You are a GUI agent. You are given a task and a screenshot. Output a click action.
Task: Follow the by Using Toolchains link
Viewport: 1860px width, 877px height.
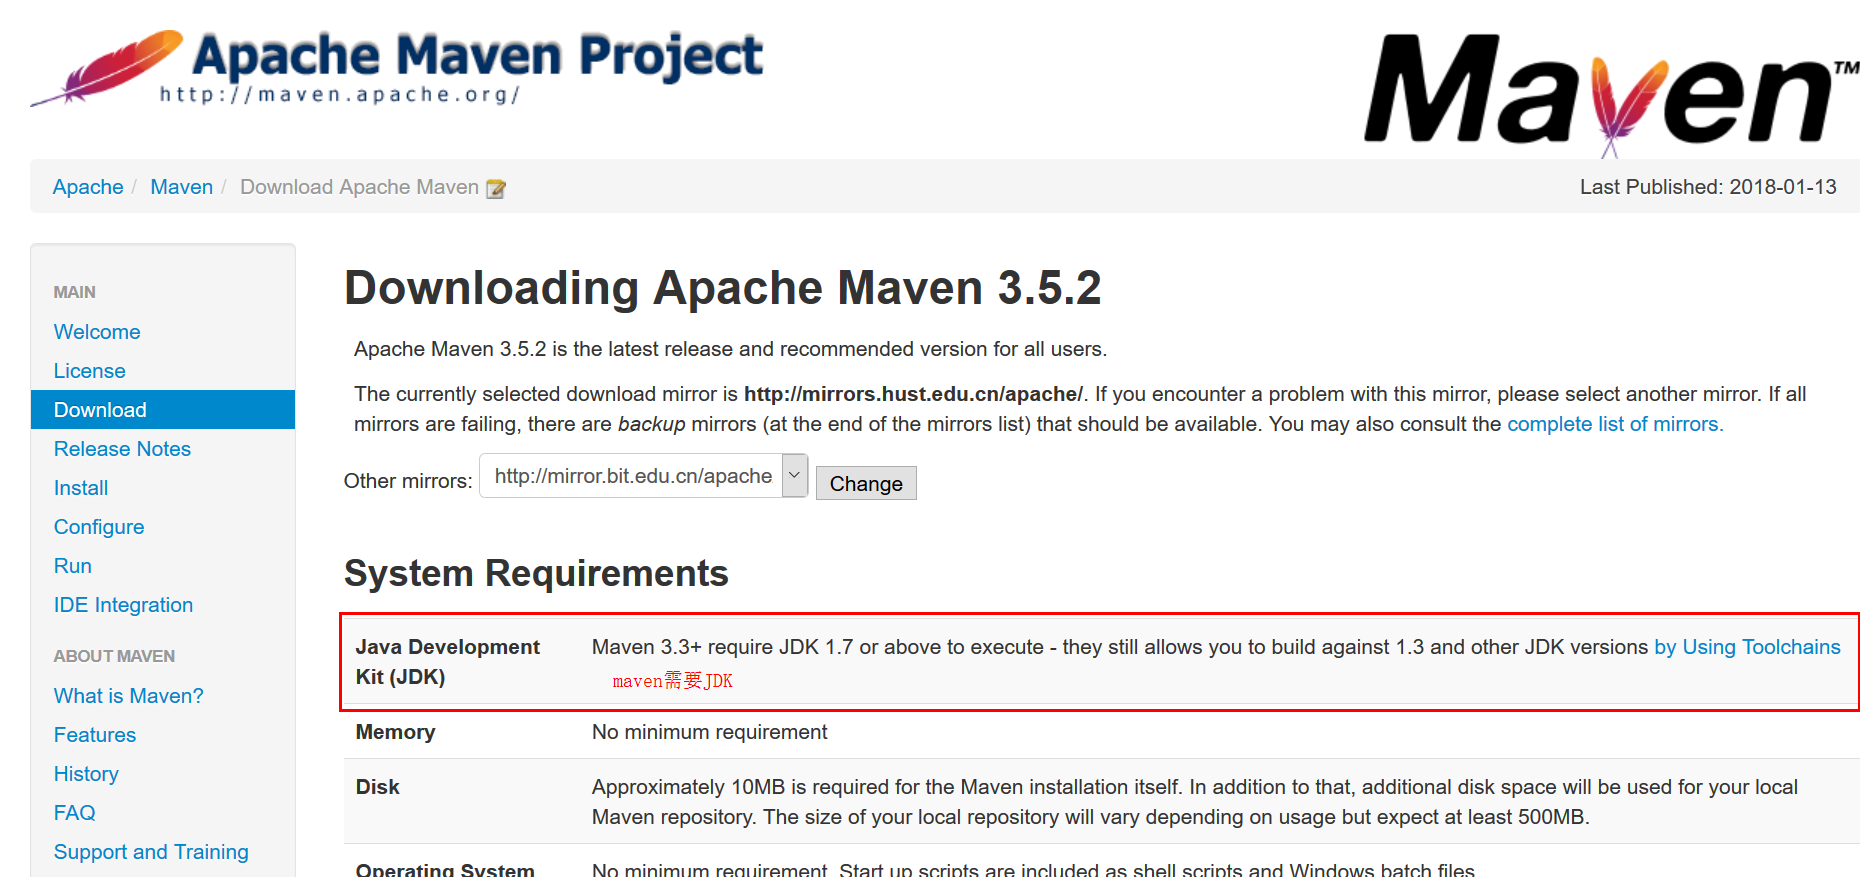1747,647
